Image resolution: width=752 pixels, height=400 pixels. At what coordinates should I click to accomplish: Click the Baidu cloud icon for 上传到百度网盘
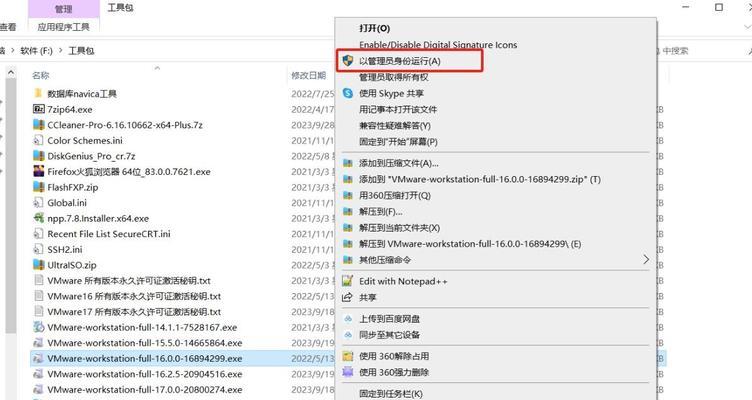[x=348, y=318]
